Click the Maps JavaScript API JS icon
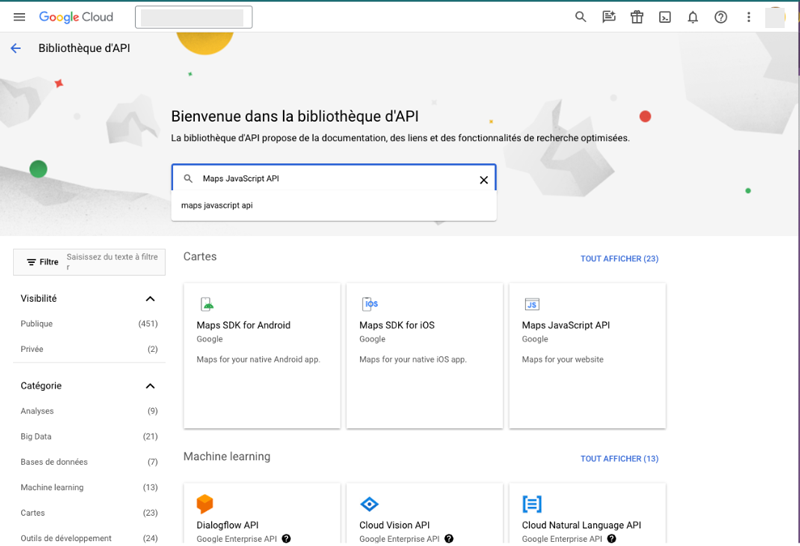 (532, 304)
